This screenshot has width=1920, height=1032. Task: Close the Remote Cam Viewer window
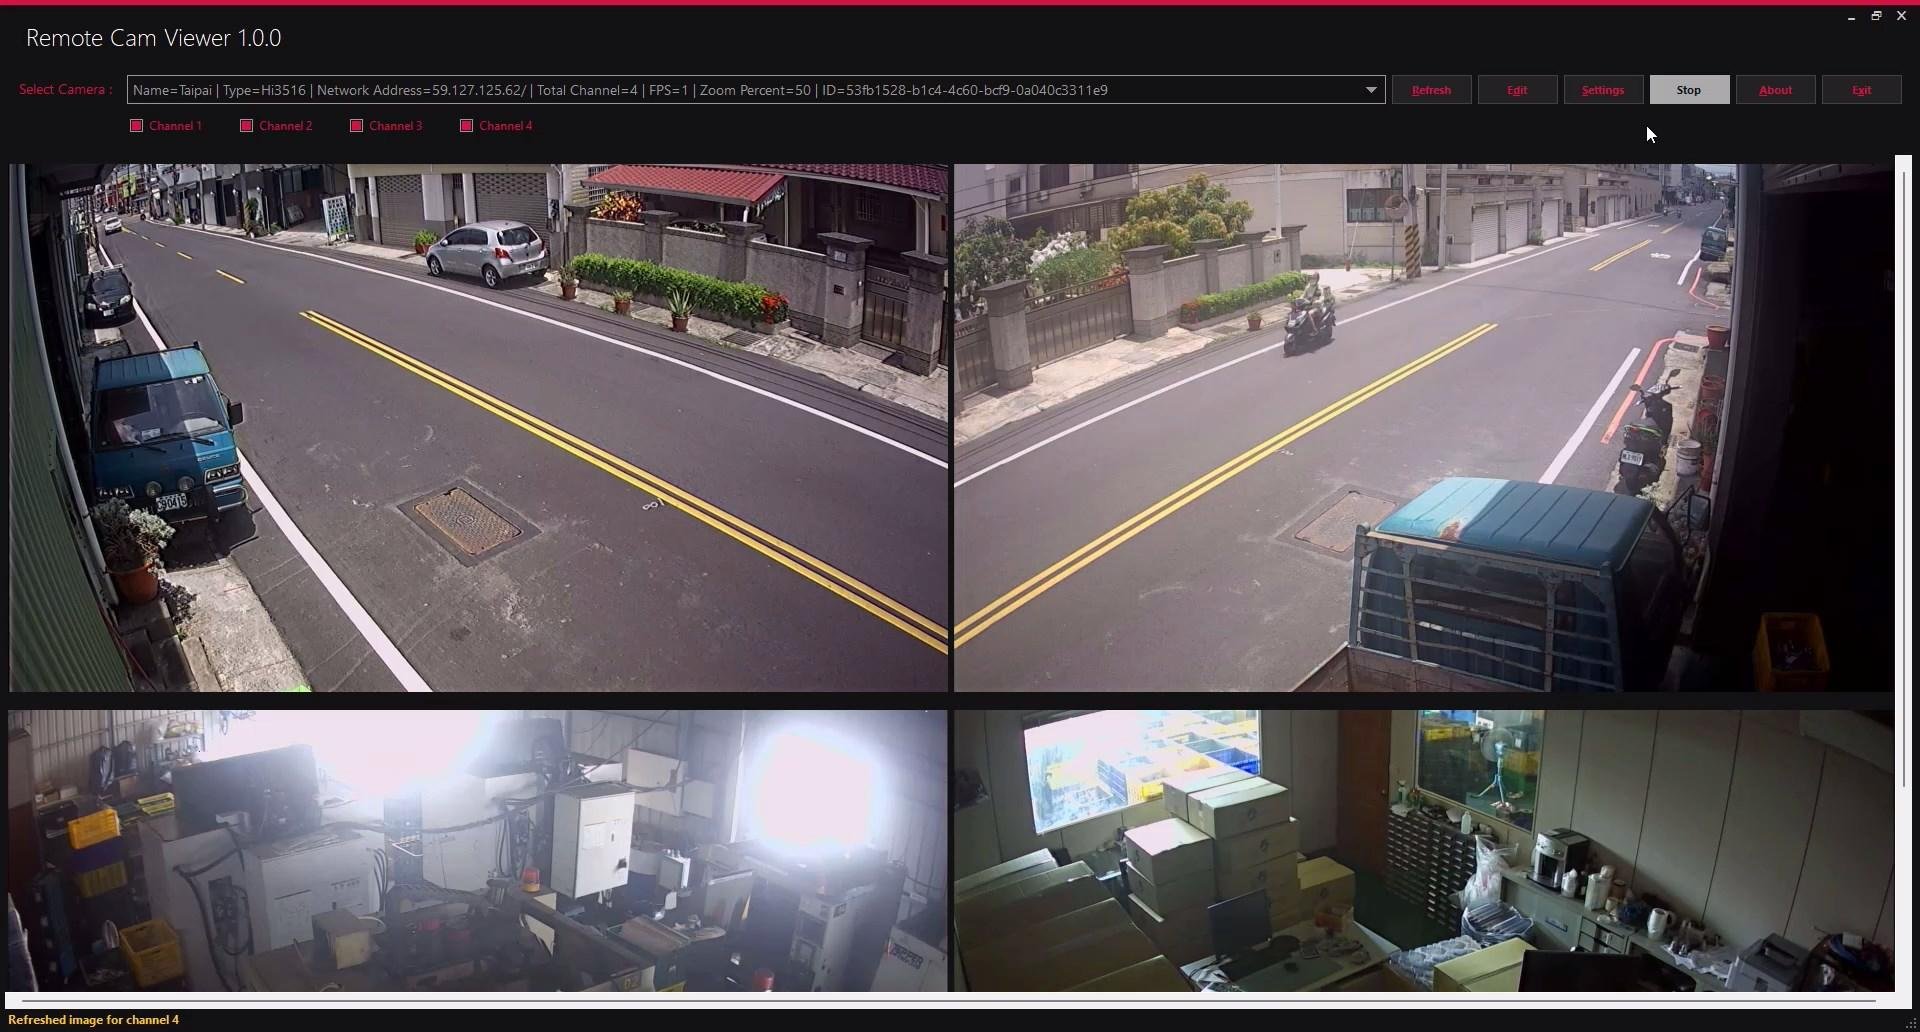[1902, 16]
